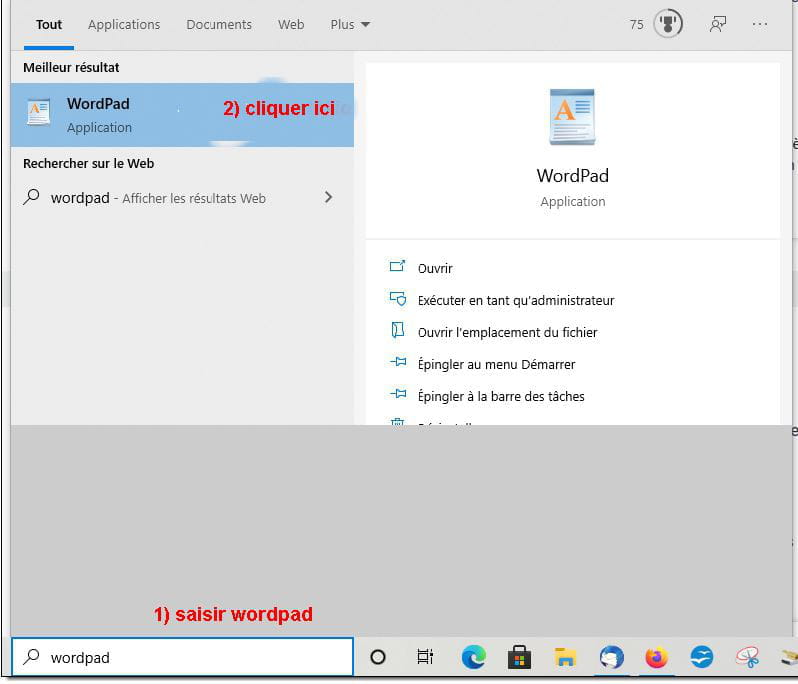Click the Cortana circle taskbar icon
This screenshot has width=798, height=684.
tap(378, 657)
